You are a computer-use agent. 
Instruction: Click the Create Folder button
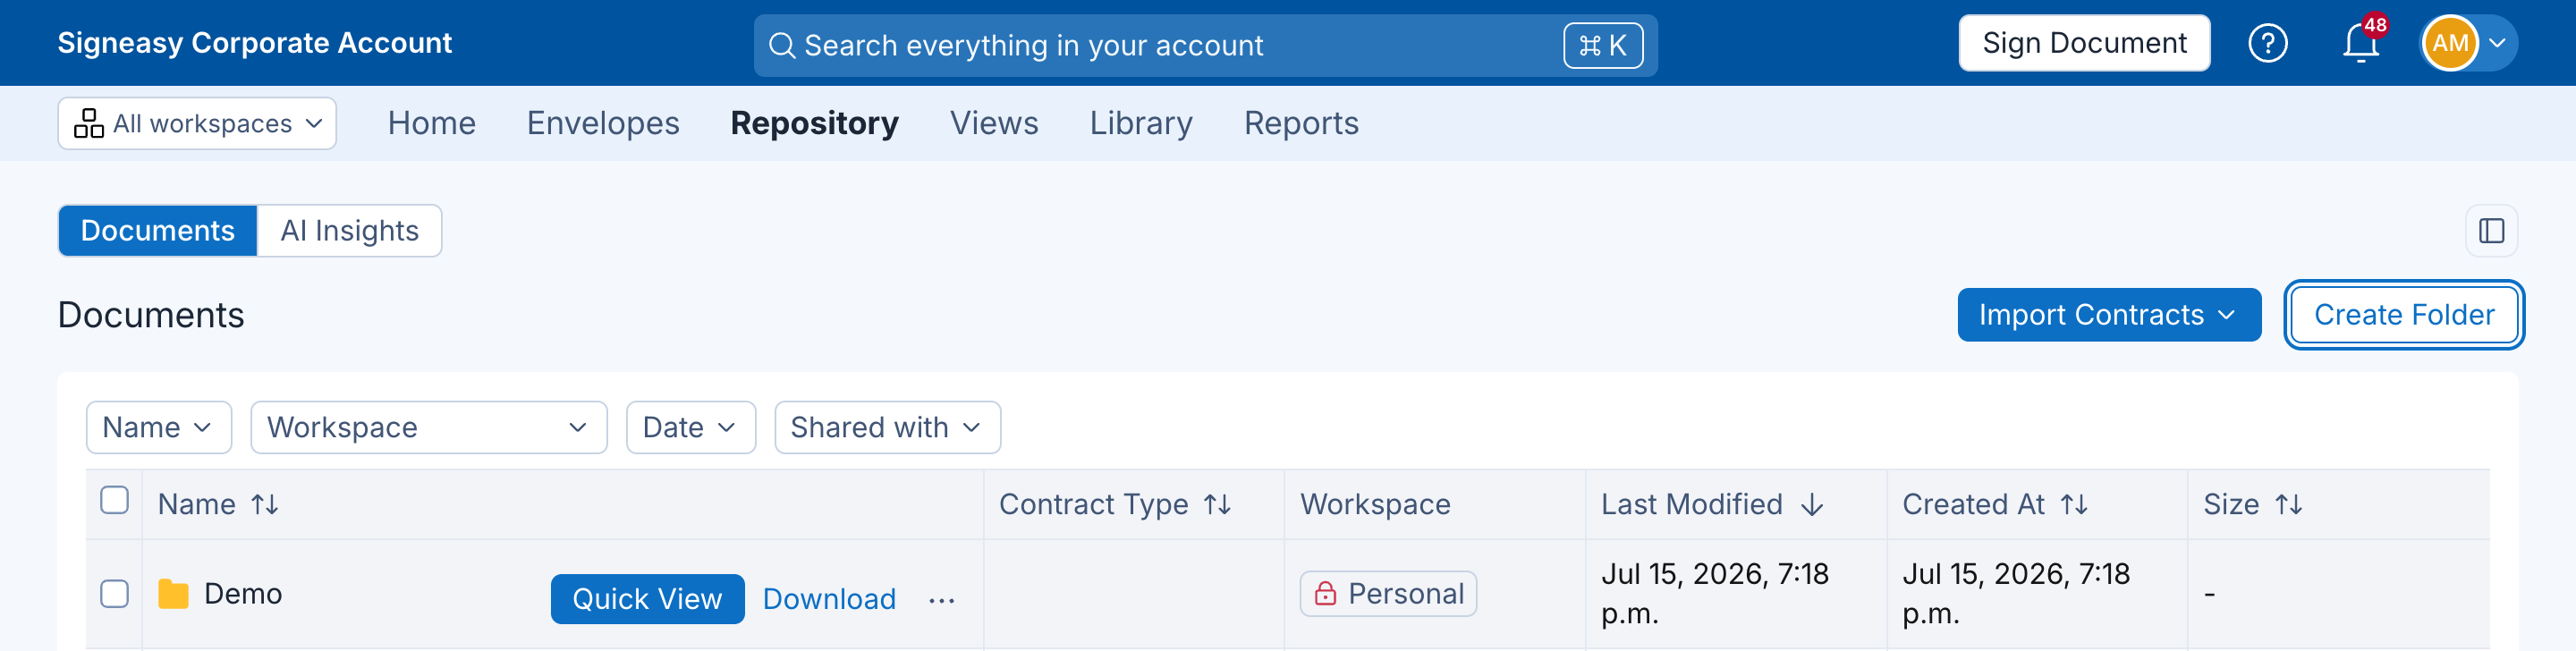(2403, 314)
